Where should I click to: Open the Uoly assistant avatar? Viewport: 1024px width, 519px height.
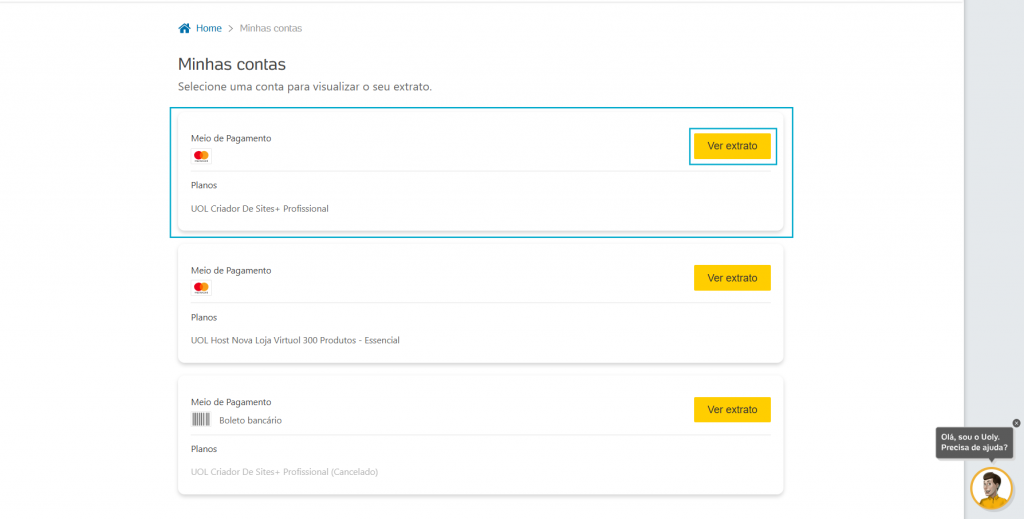click(x=991, y=488)
